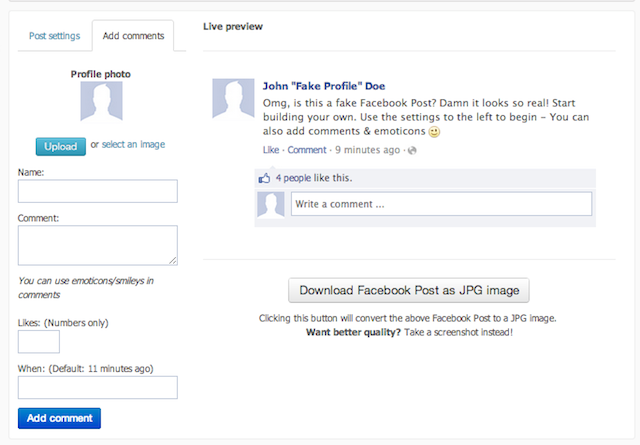This screenshot has height=445, width=640.
Task: Click the Upload button
Action: click(60, 146)
